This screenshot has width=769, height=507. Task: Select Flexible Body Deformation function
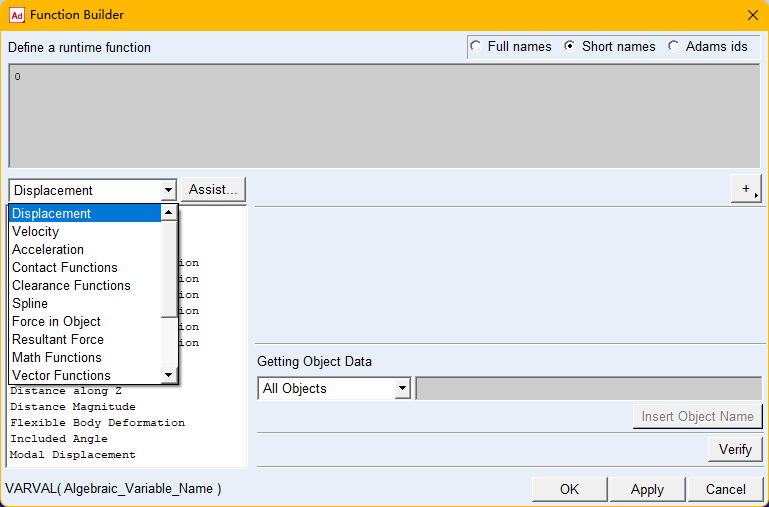coord(98,423)
